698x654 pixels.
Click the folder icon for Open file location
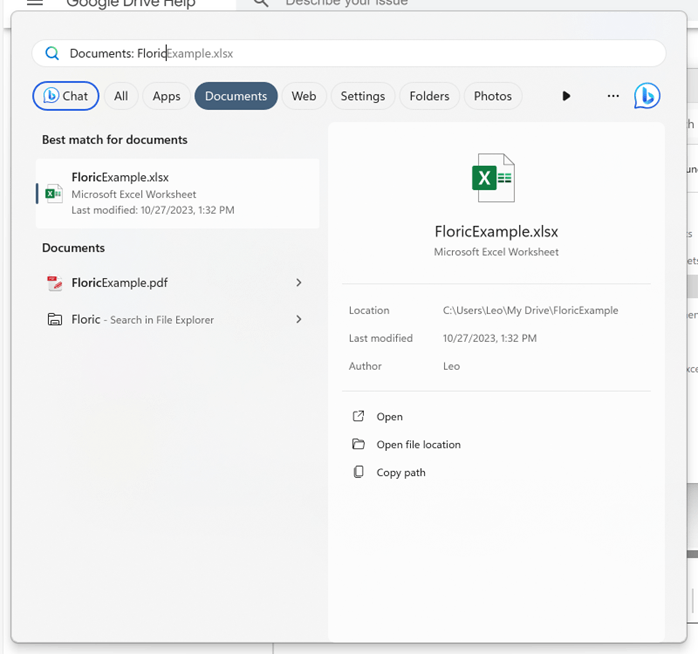[358, 444]
